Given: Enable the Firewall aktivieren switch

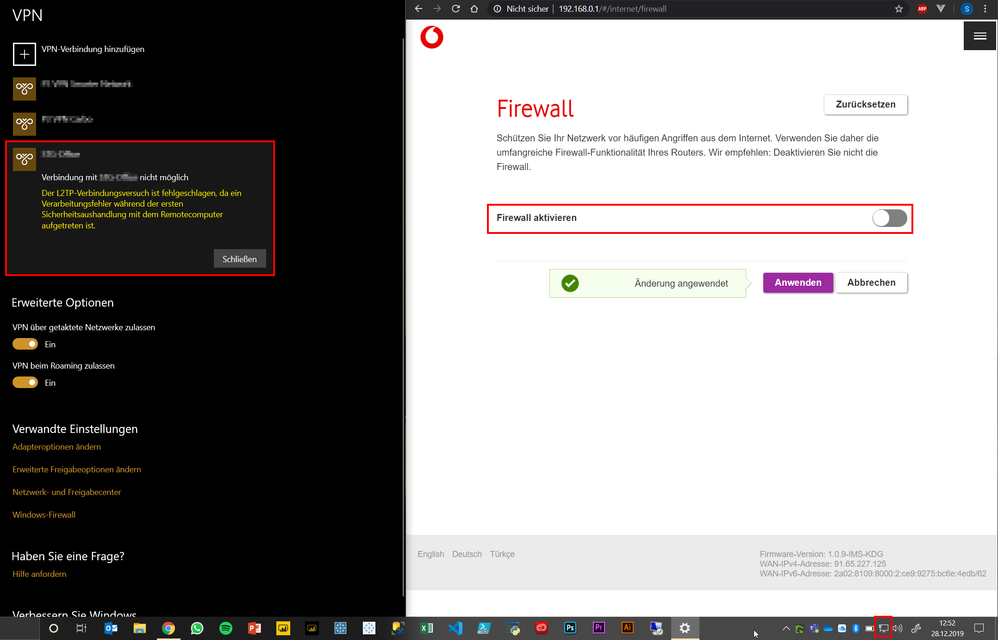Looking at the screenshot, I should 888,218.
